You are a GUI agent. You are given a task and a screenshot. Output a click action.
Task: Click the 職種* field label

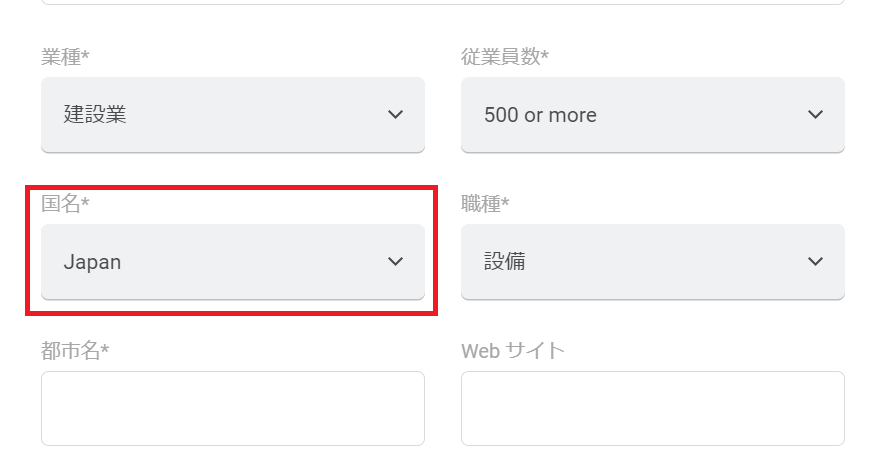(x=485, y=203)
